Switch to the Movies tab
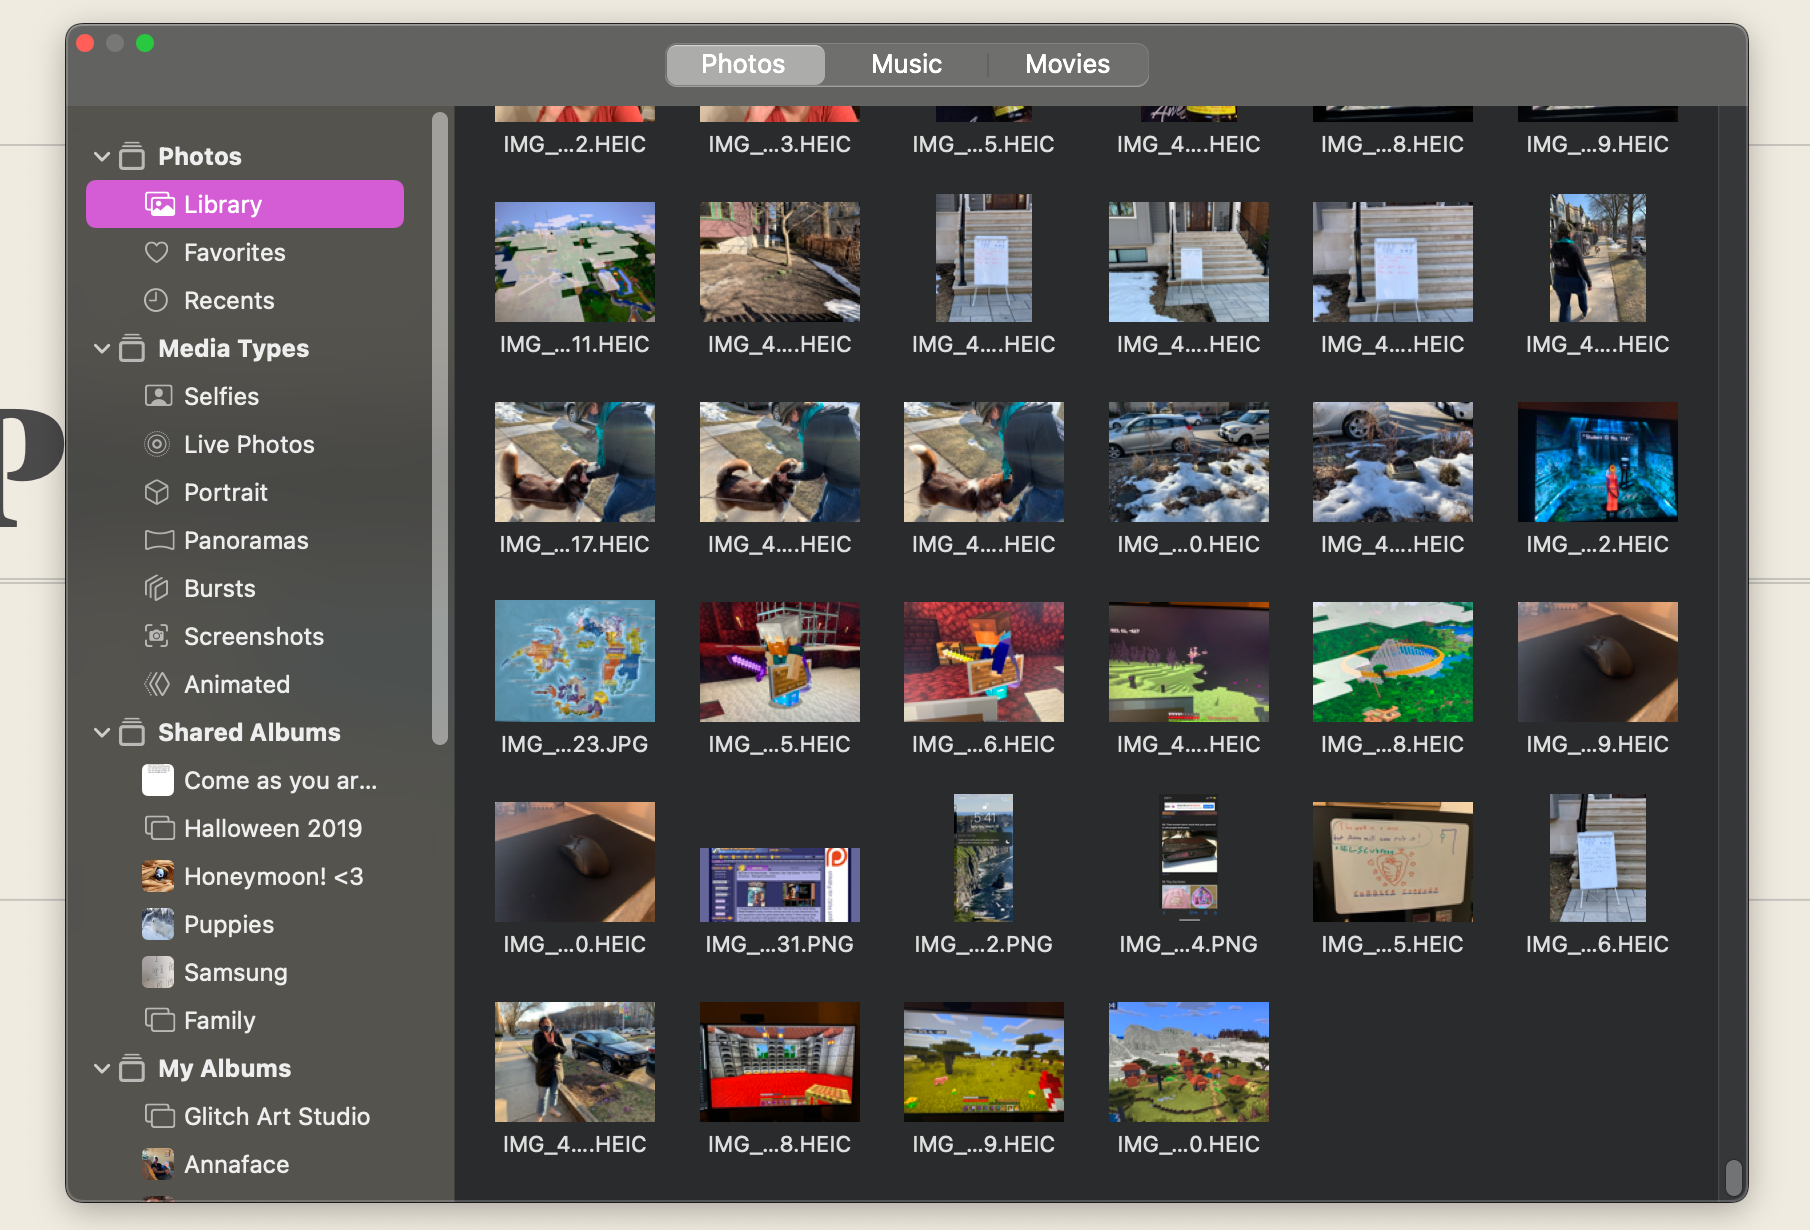The height and width of the screenshot is (1230, 1810). pyautogui.click(x=1067, y=65)
